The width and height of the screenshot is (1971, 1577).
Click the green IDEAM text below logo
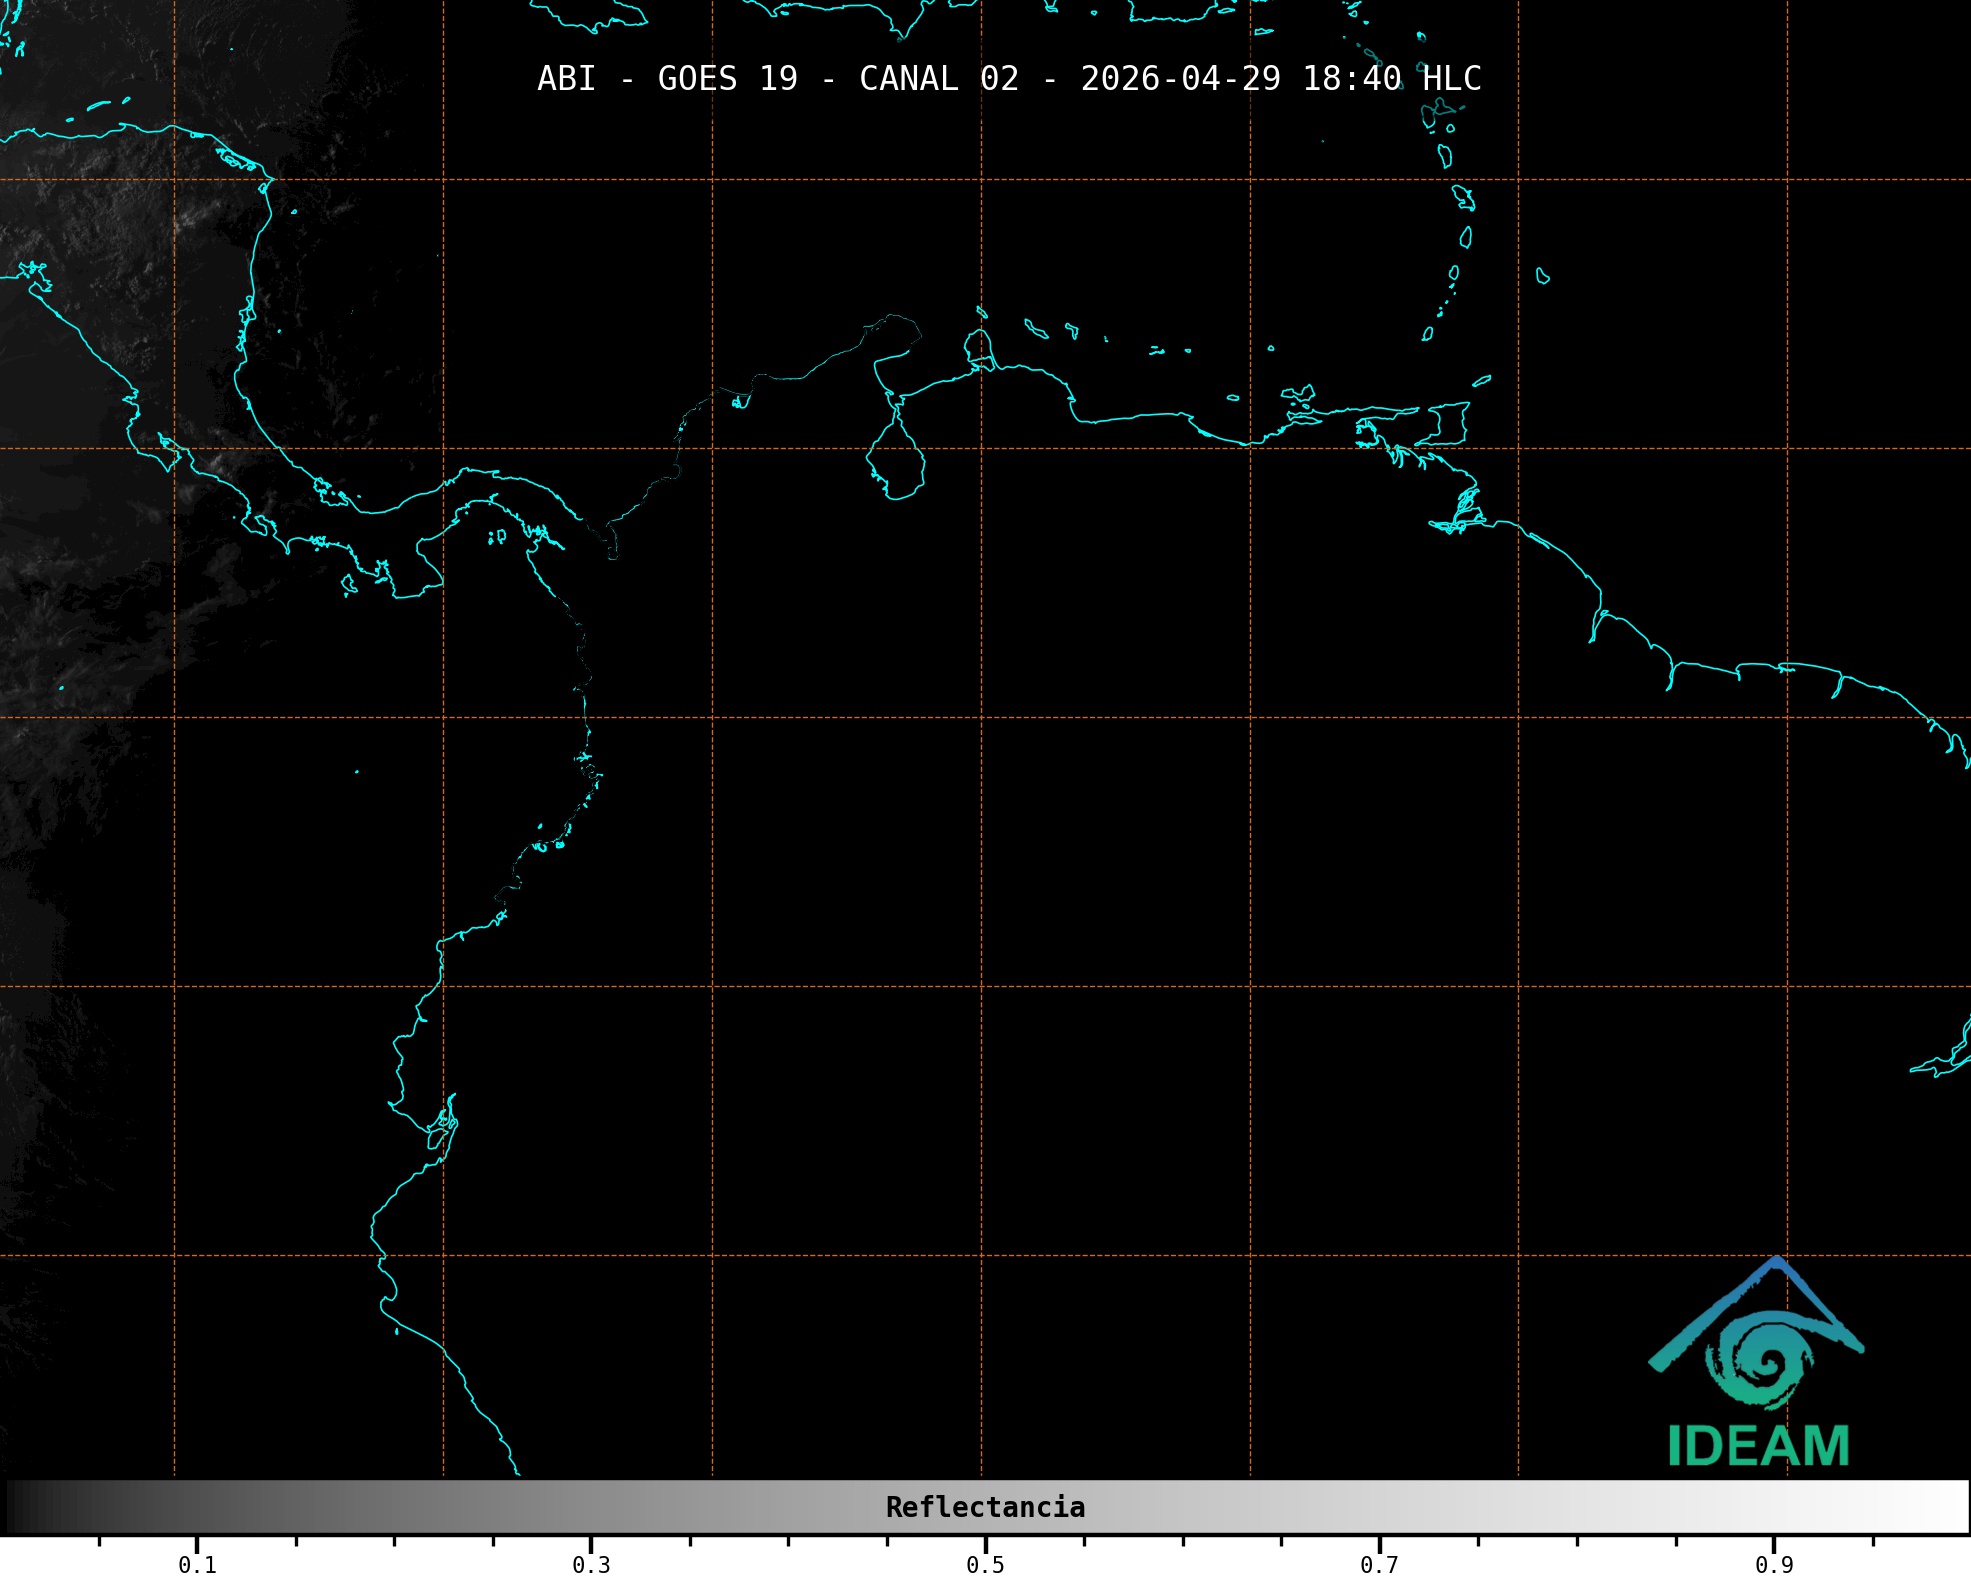(x=1758, y=1446)
